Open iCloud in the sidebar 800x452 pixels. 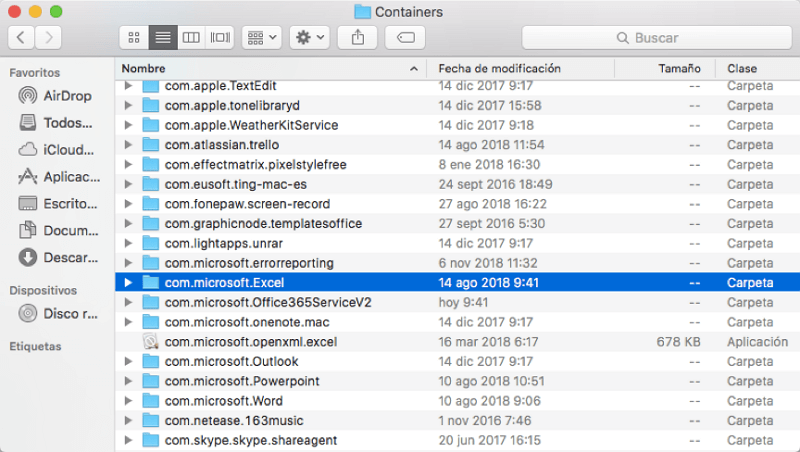coord(55,150)
